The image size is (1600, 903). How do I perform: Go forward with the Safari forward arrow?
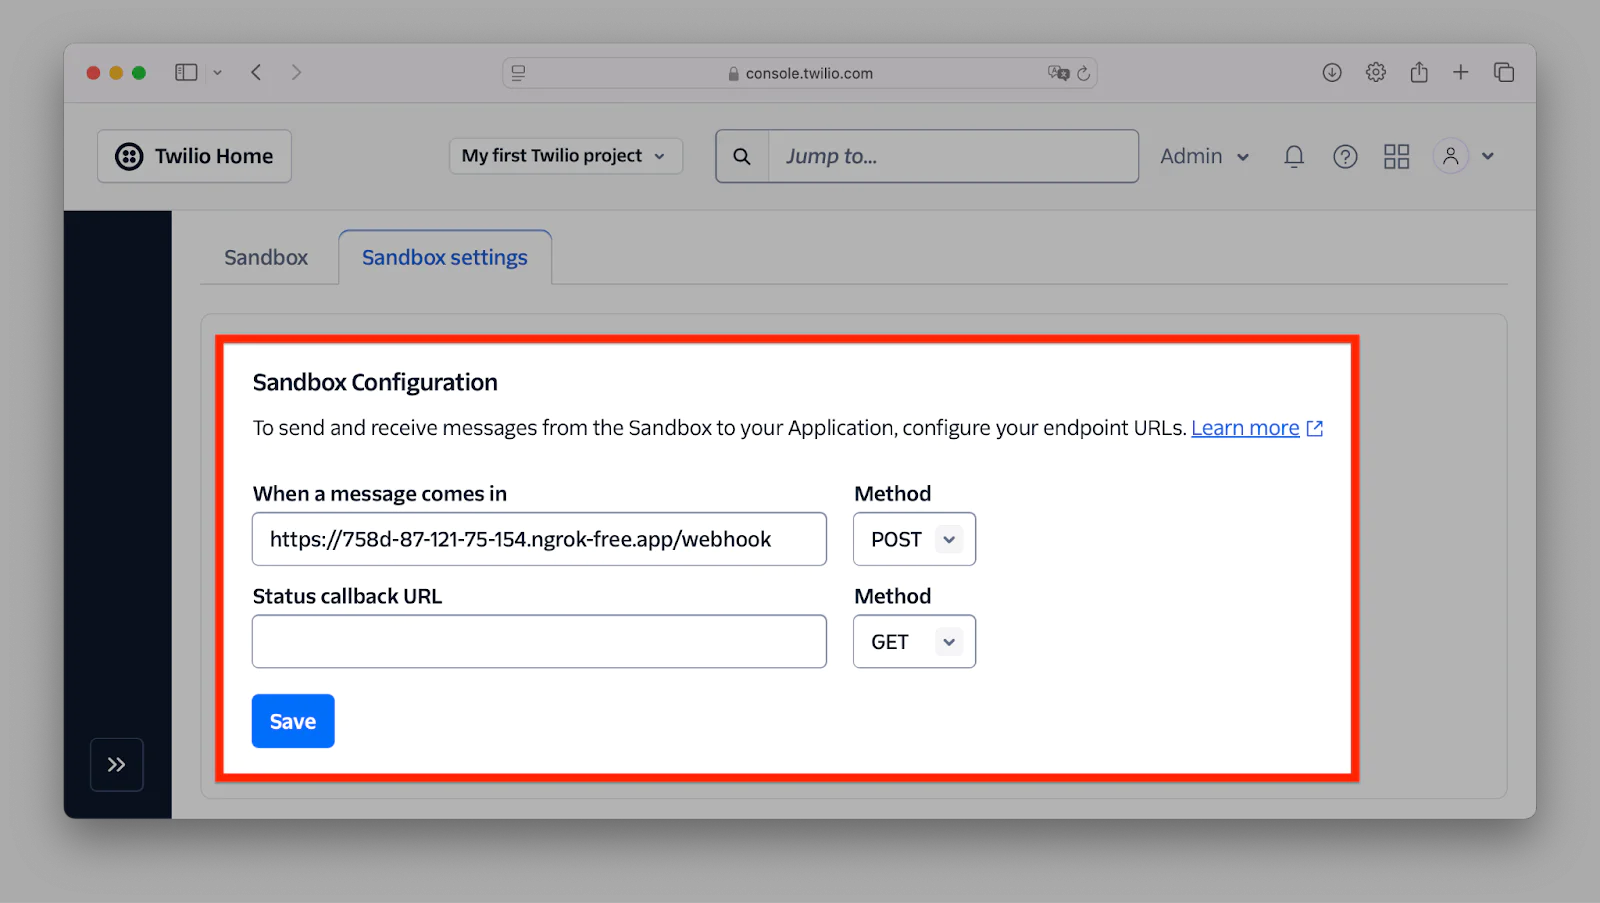(x=296, y=72)
